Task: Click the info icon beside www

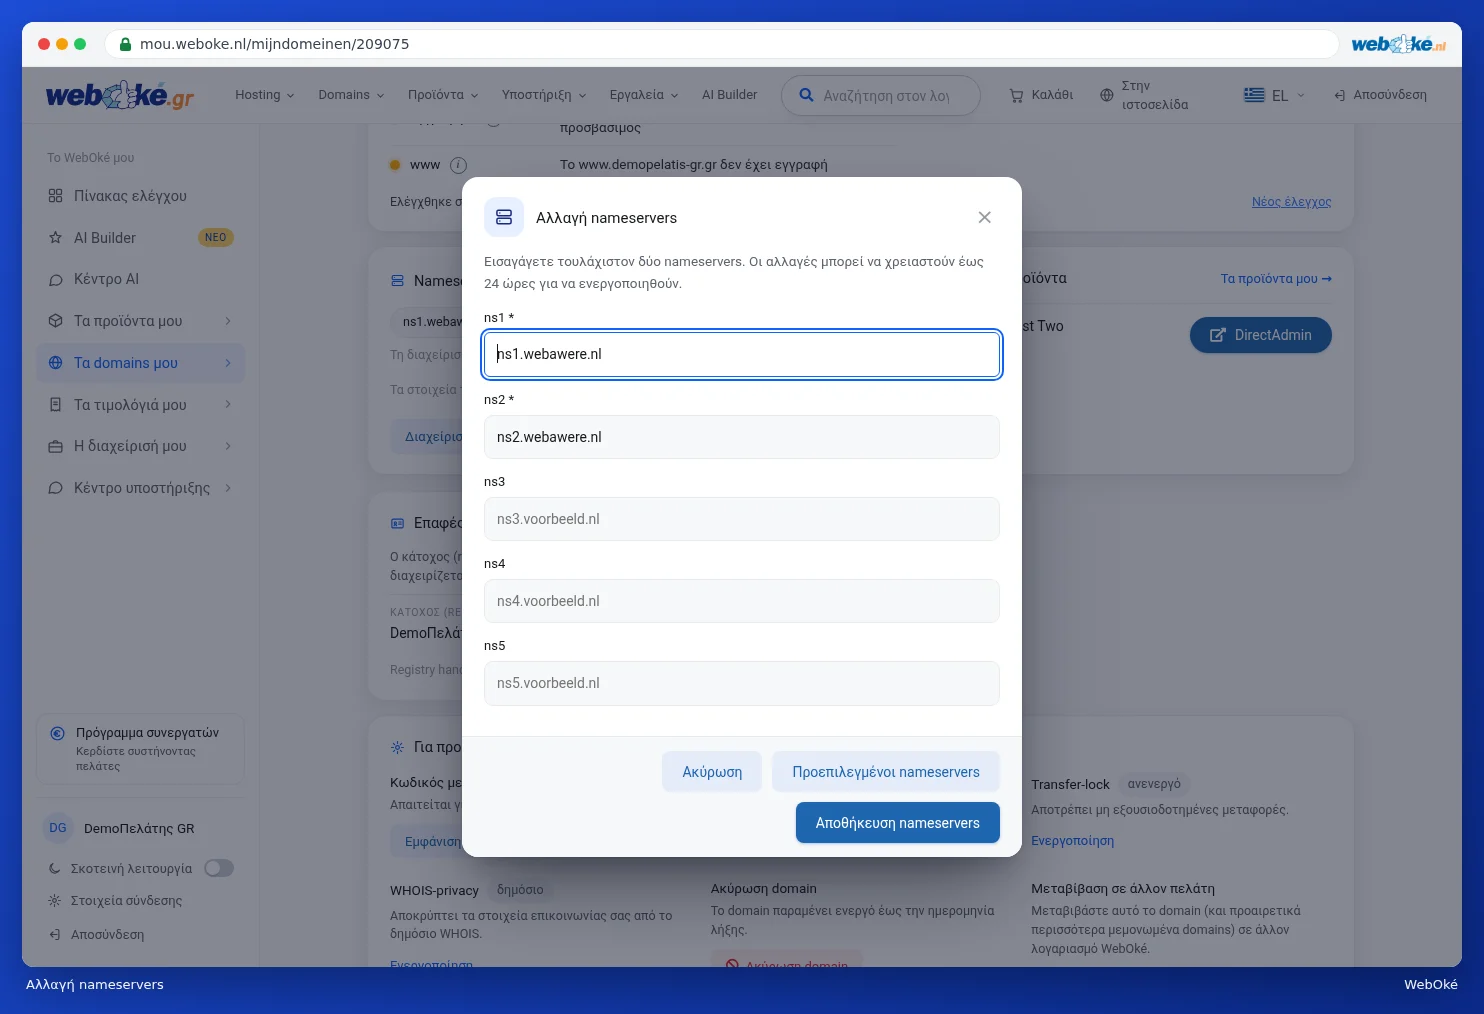Action: click(458, 165)
